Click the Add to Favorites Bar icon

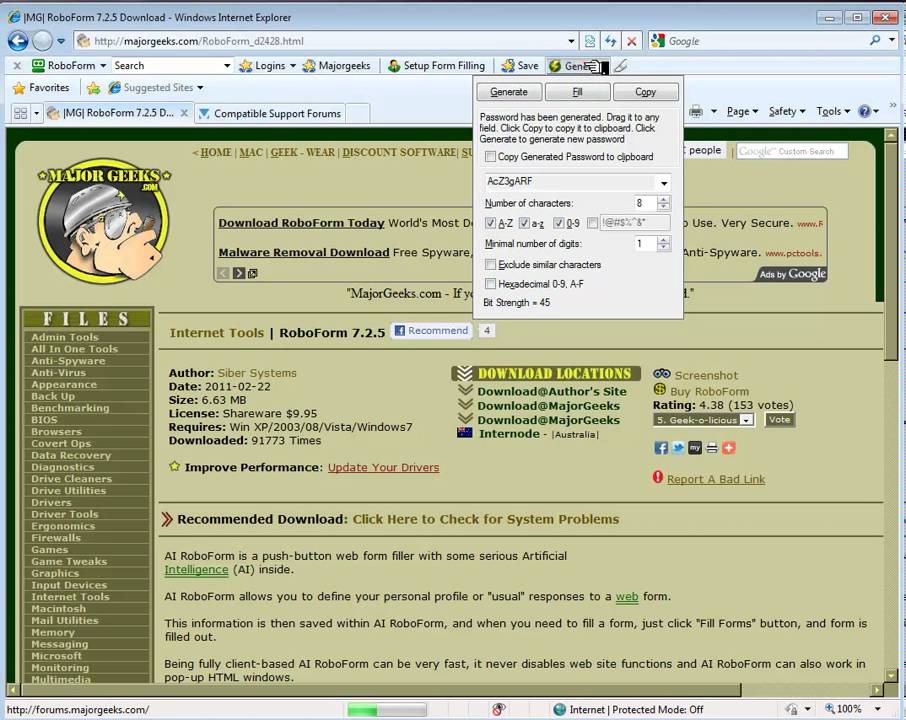tap(93, 88)
